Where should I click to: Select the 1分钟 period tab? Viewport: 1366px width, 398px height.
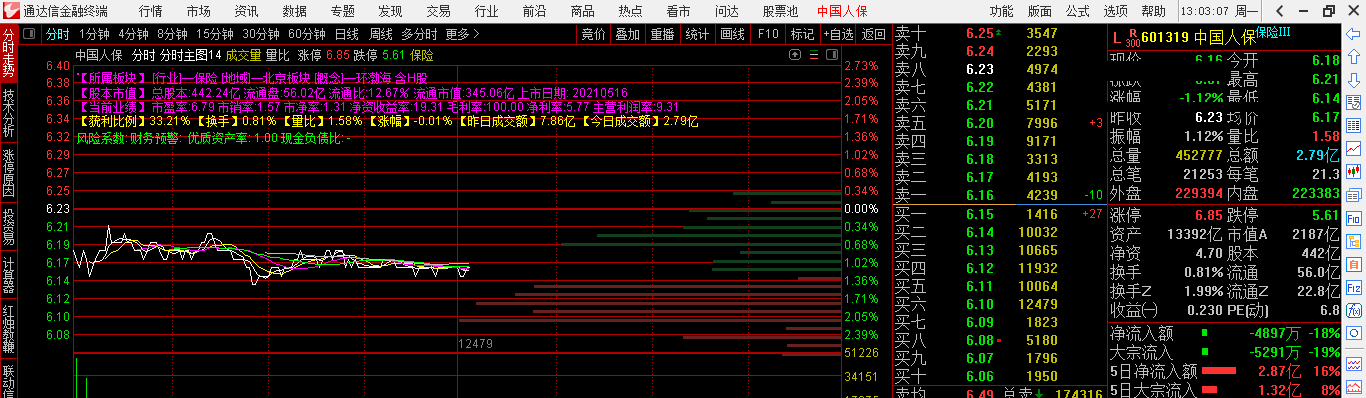(x=93, y=34)
